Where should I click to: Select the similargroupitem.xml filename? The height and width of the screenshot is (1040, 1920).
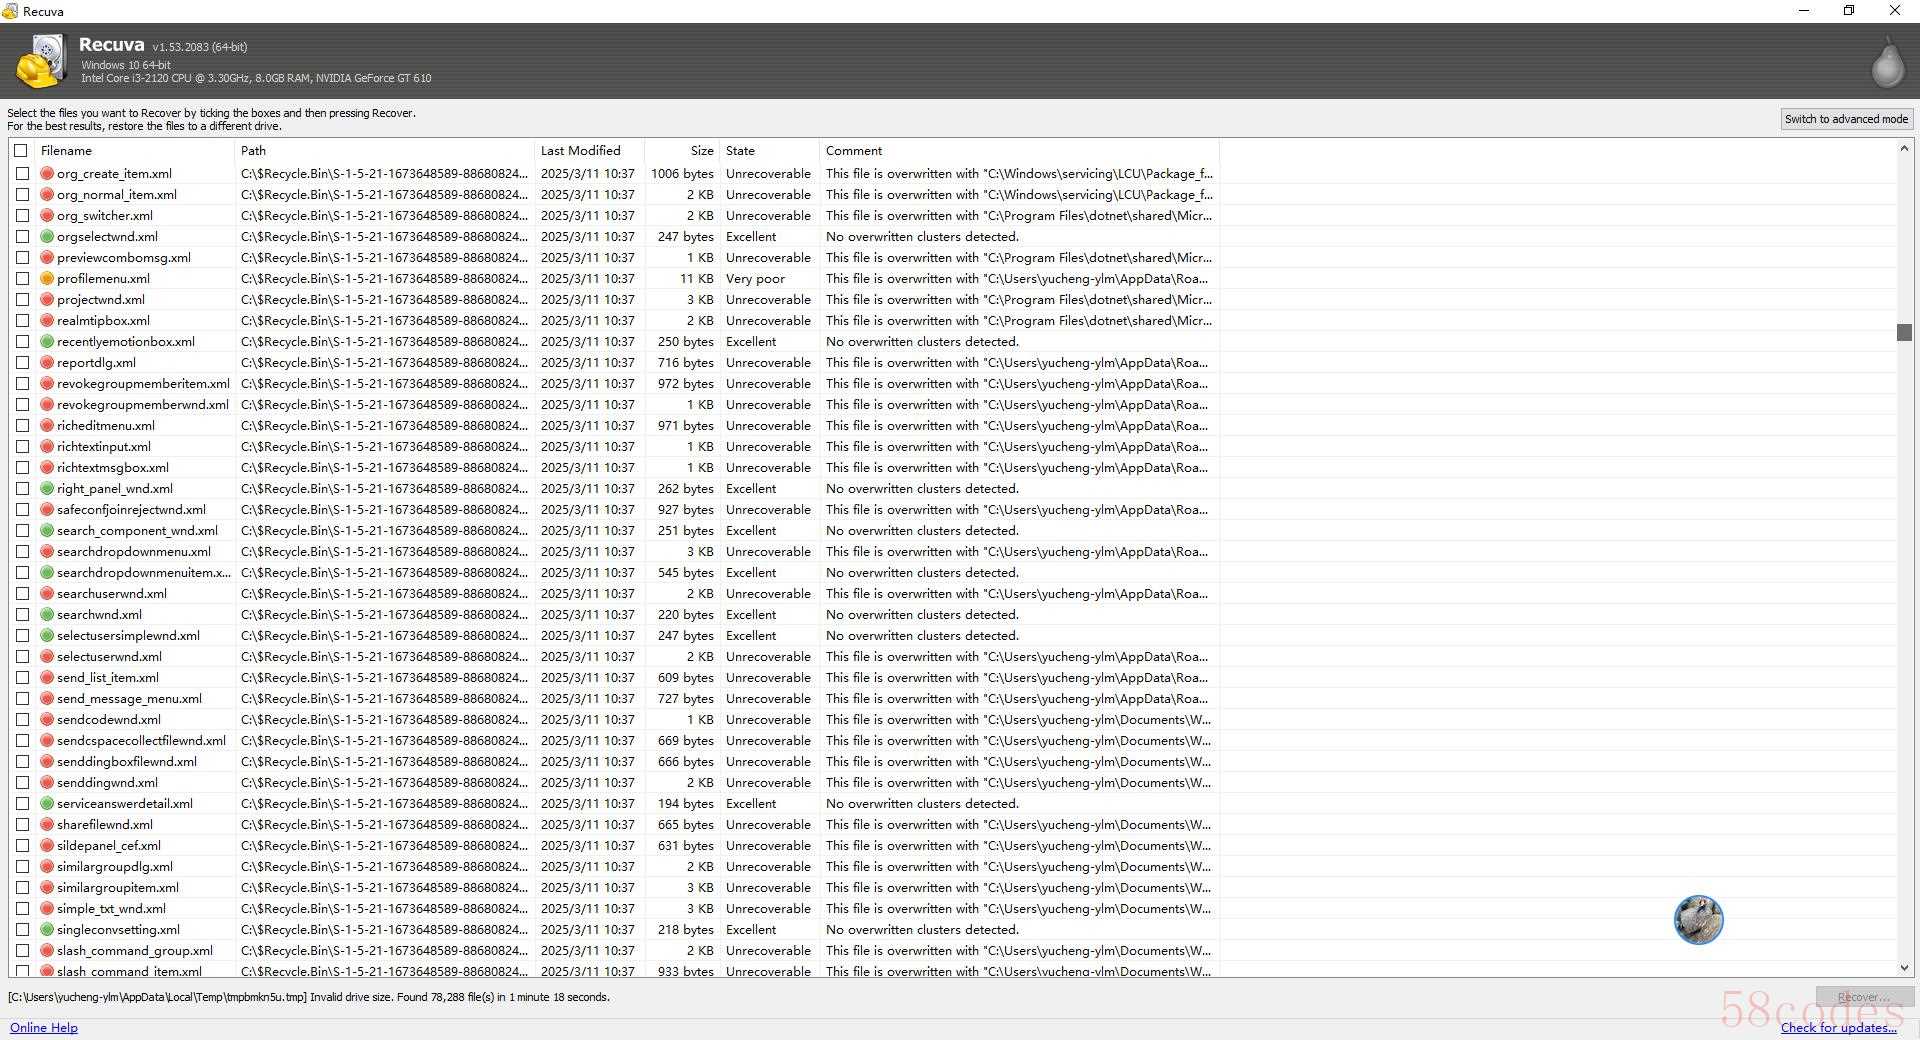[x=118, y=888]
